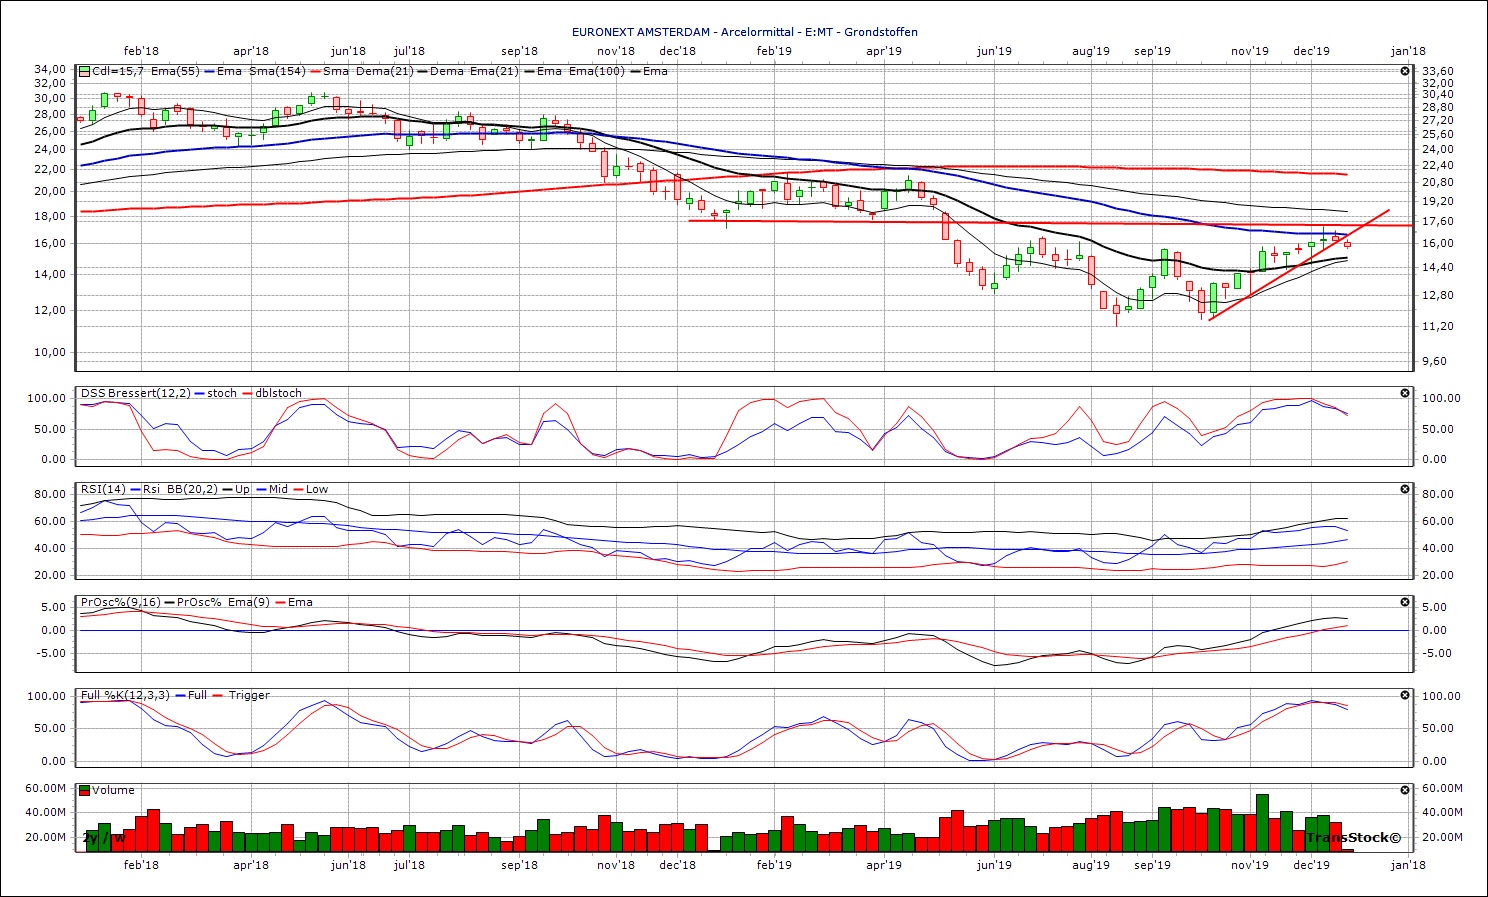This screenshot has width=1488, height=897.
Task: Click the 'jun'19' date label on bottom axis
Action: (994, 865)
